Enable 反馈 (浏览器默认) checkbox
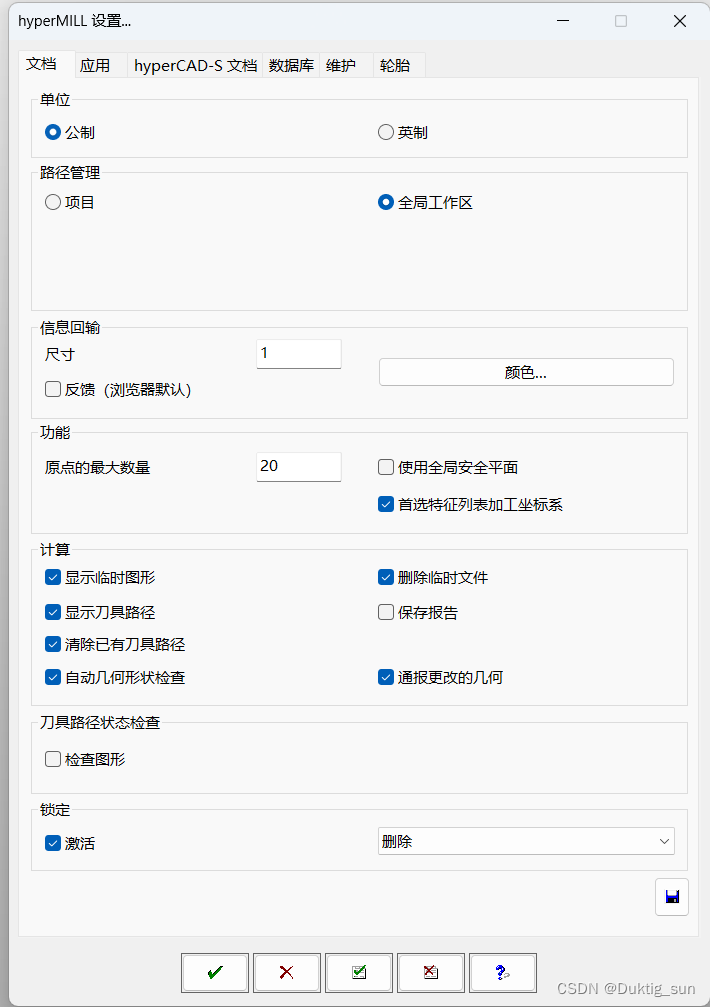The height and width of the screenshot is (1007, 710). [52, 389]
